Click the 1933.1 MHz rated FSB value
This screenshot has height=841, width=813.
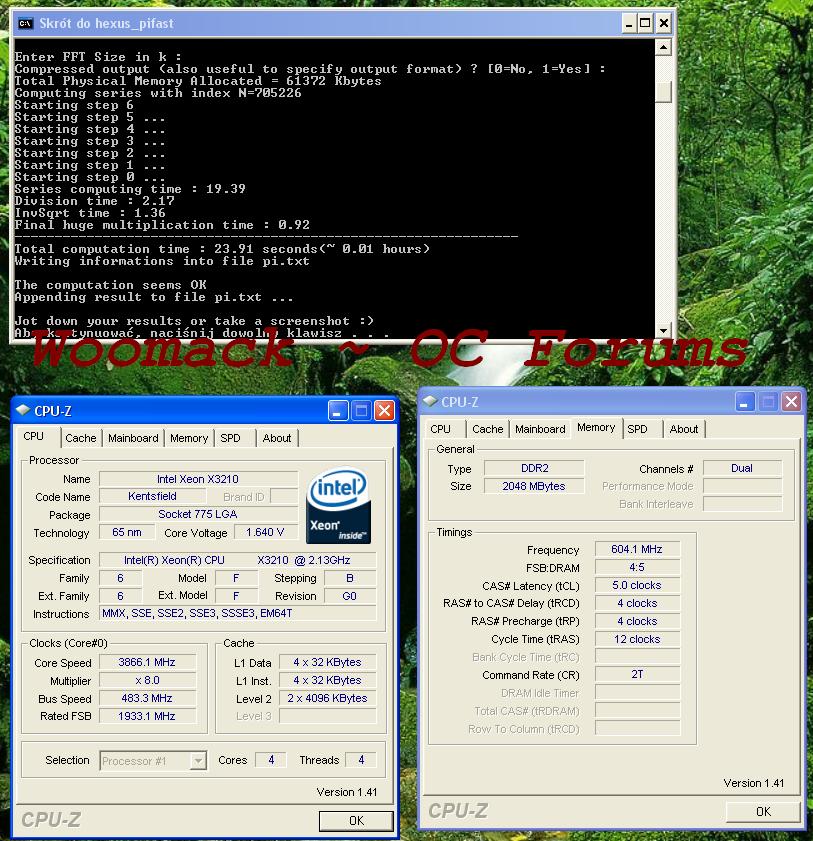tap(147, 716)
